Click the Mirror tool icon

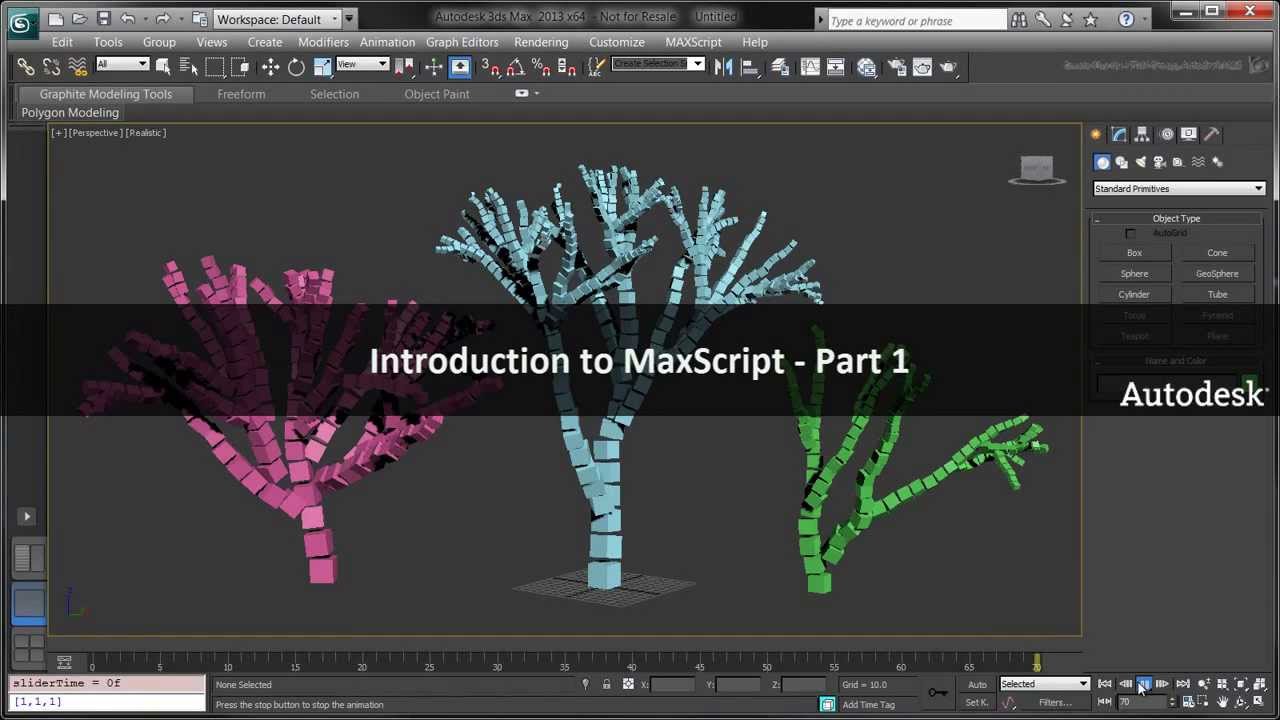(724, 67)
